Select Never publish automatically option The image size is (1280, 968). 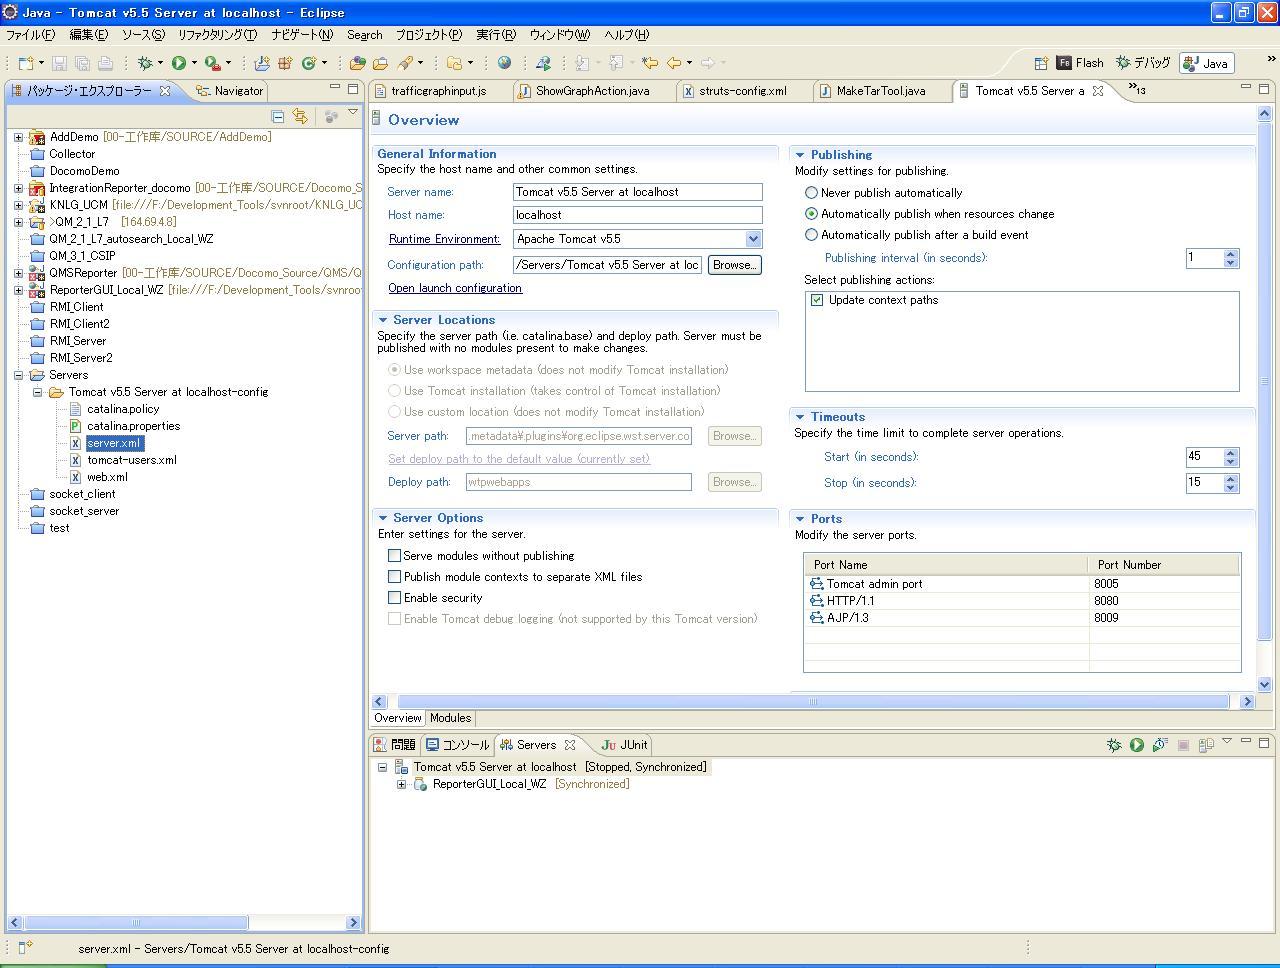(x=811, y=193)
